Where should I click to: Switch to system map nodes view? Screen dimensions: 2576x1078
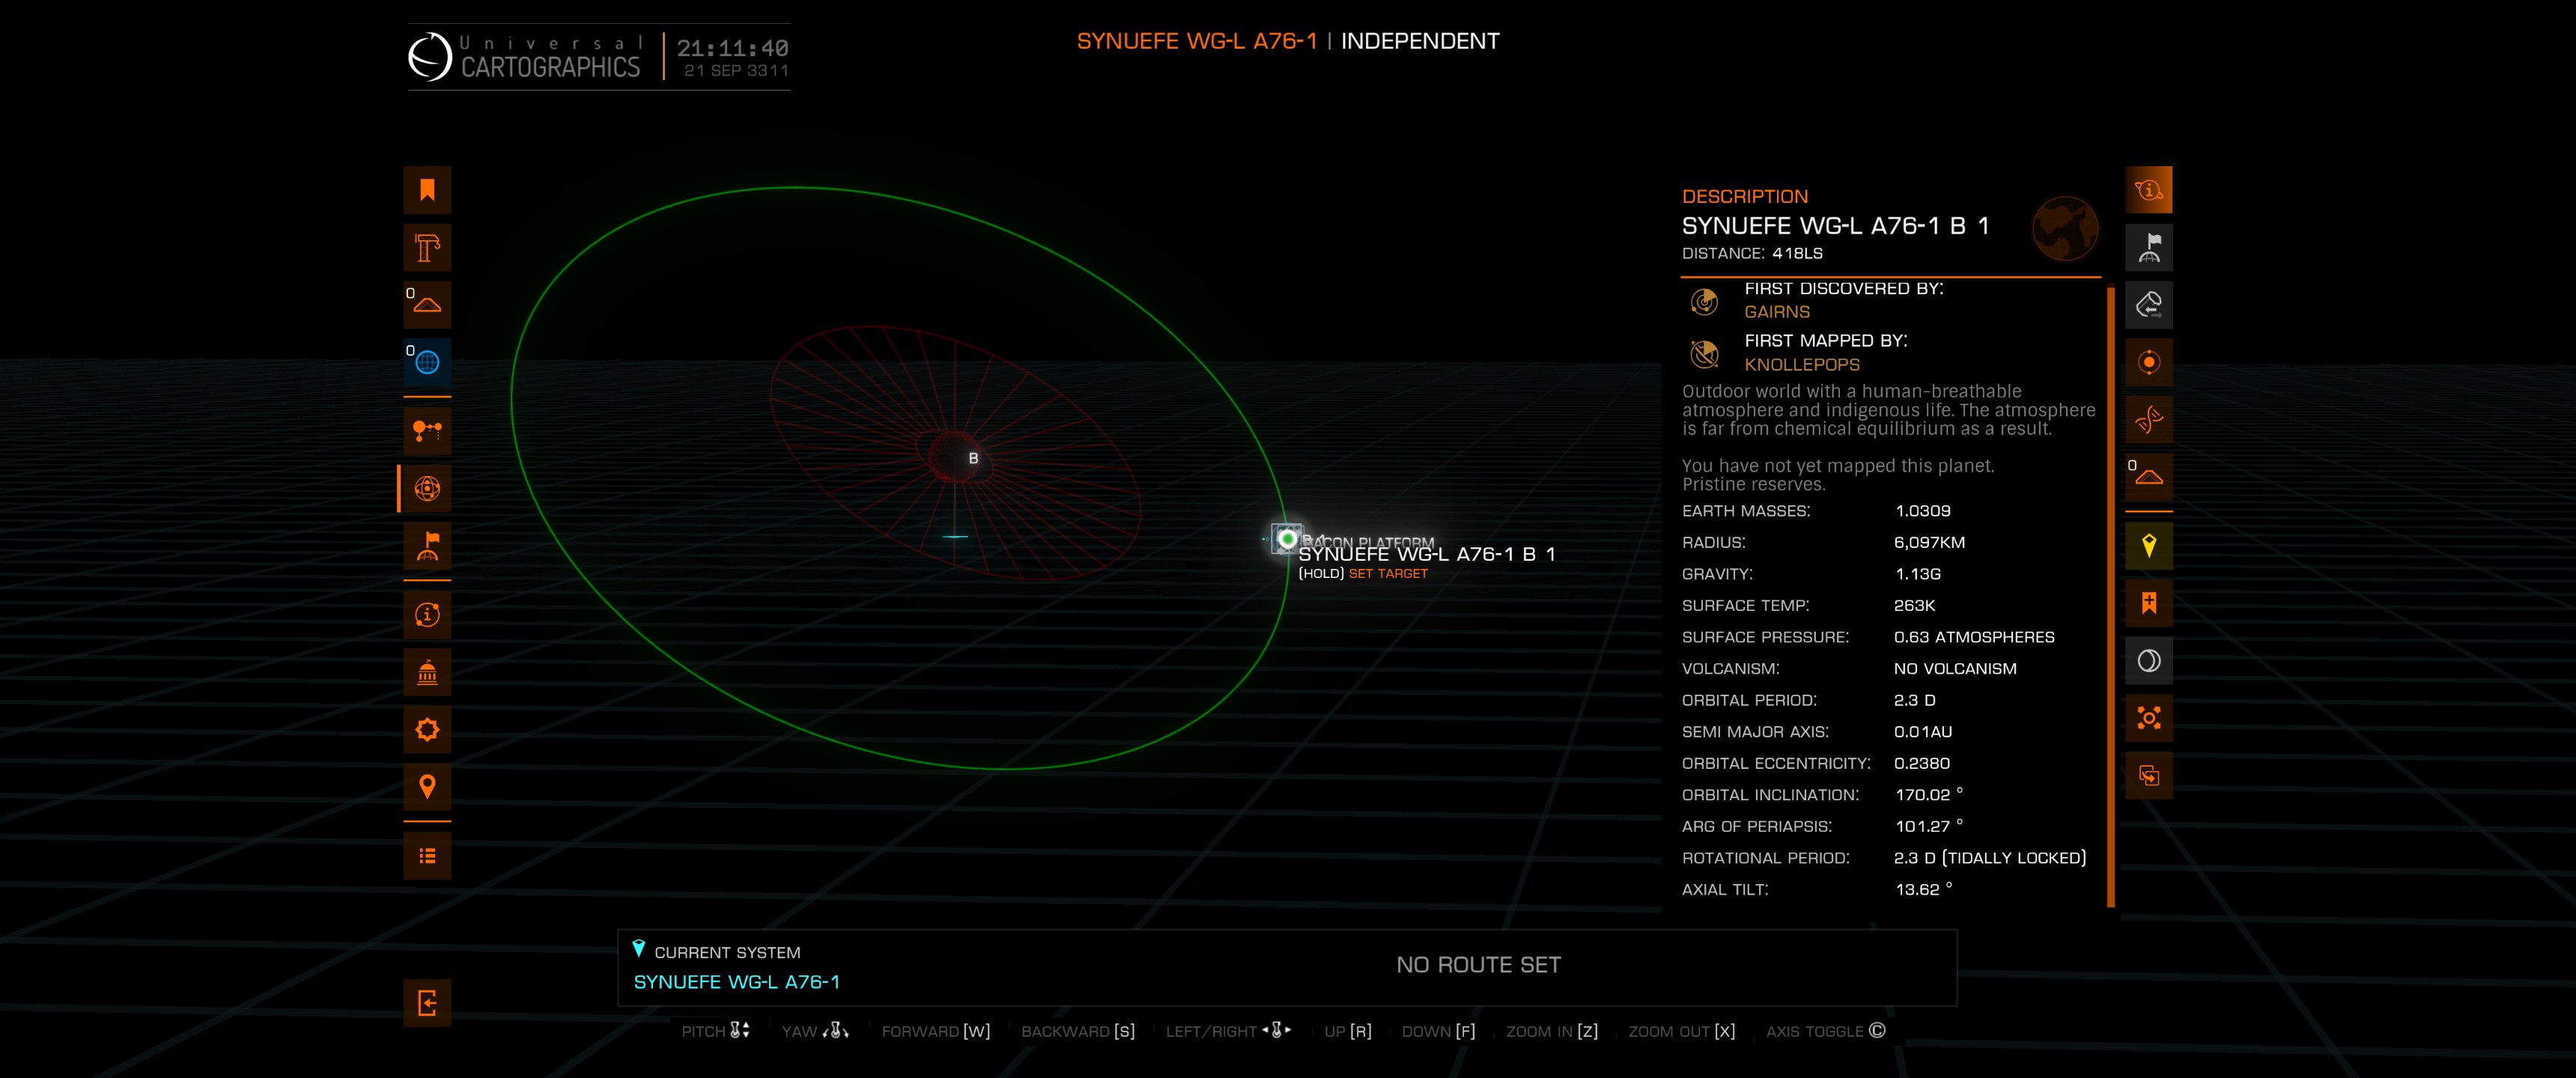pyautogui.click(x=427, y=431)
